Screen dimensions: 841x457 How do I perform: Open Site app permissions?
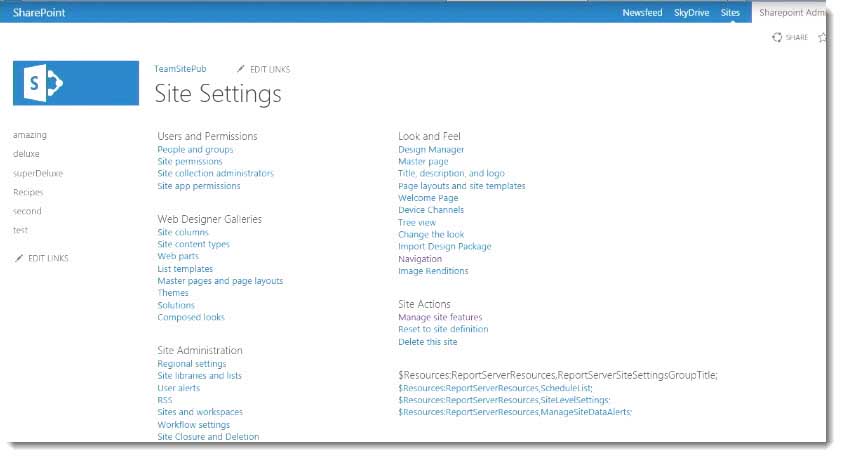coord(199,186)
